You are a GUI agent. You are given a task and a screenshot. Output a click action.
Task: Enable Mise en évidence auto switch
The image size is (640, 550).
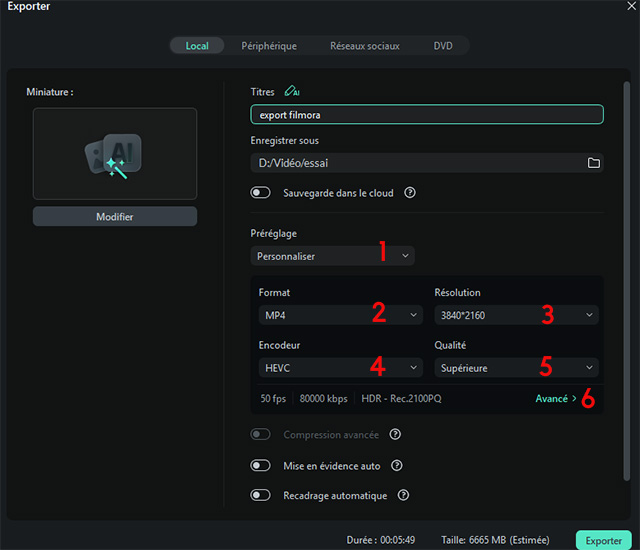click(x=261, y=466)
